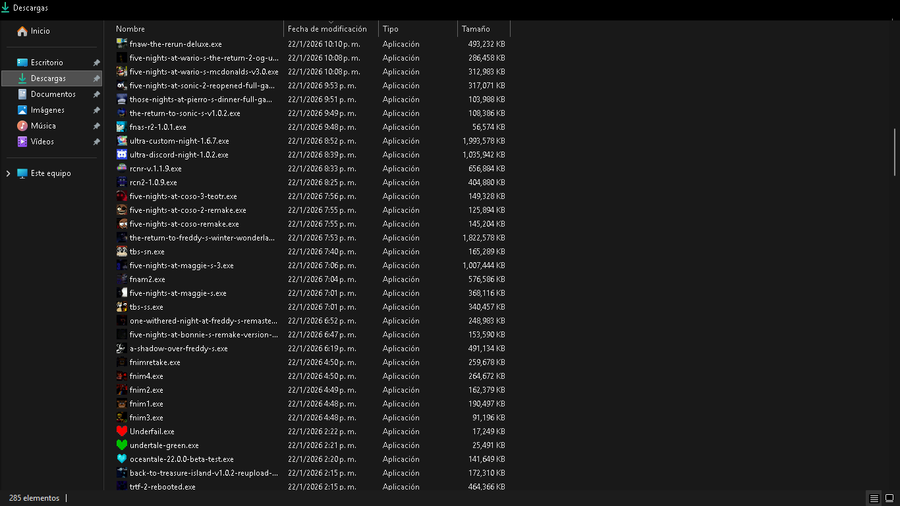The image size is (900, 506).
Task: Click the 22/1/2026 10:10 p. m. date cell
Action: [324, 44]
